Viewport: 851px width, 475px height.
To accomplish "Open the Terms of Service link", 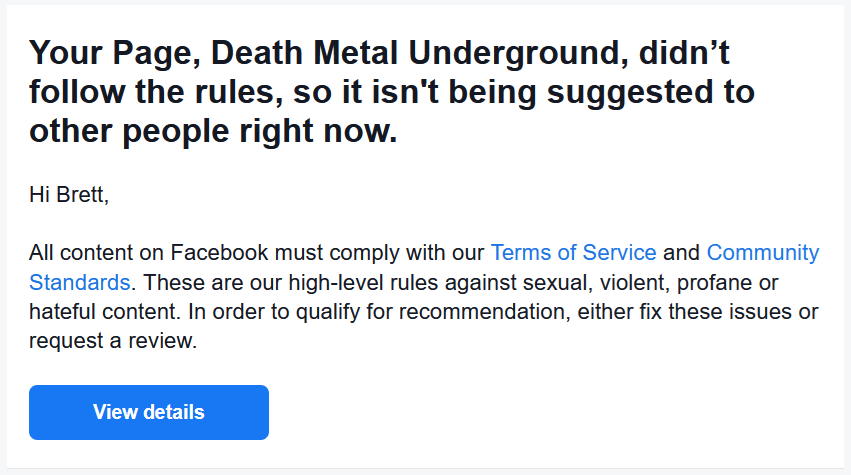I will click(x=573, y=253).
